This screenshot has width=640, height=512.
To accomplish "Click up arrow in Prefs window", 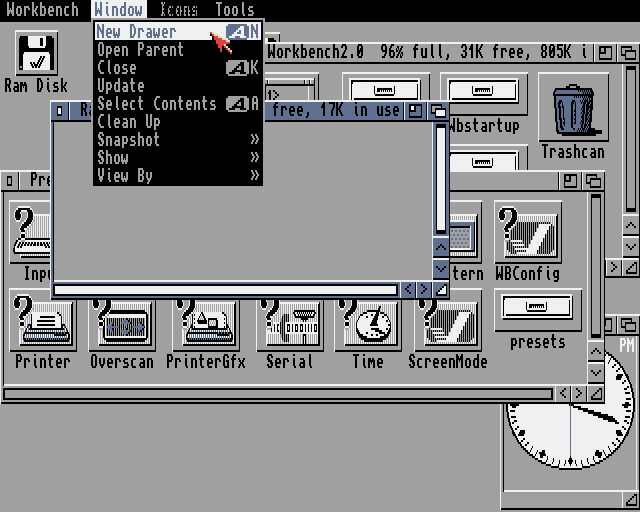I will (596, 351).
